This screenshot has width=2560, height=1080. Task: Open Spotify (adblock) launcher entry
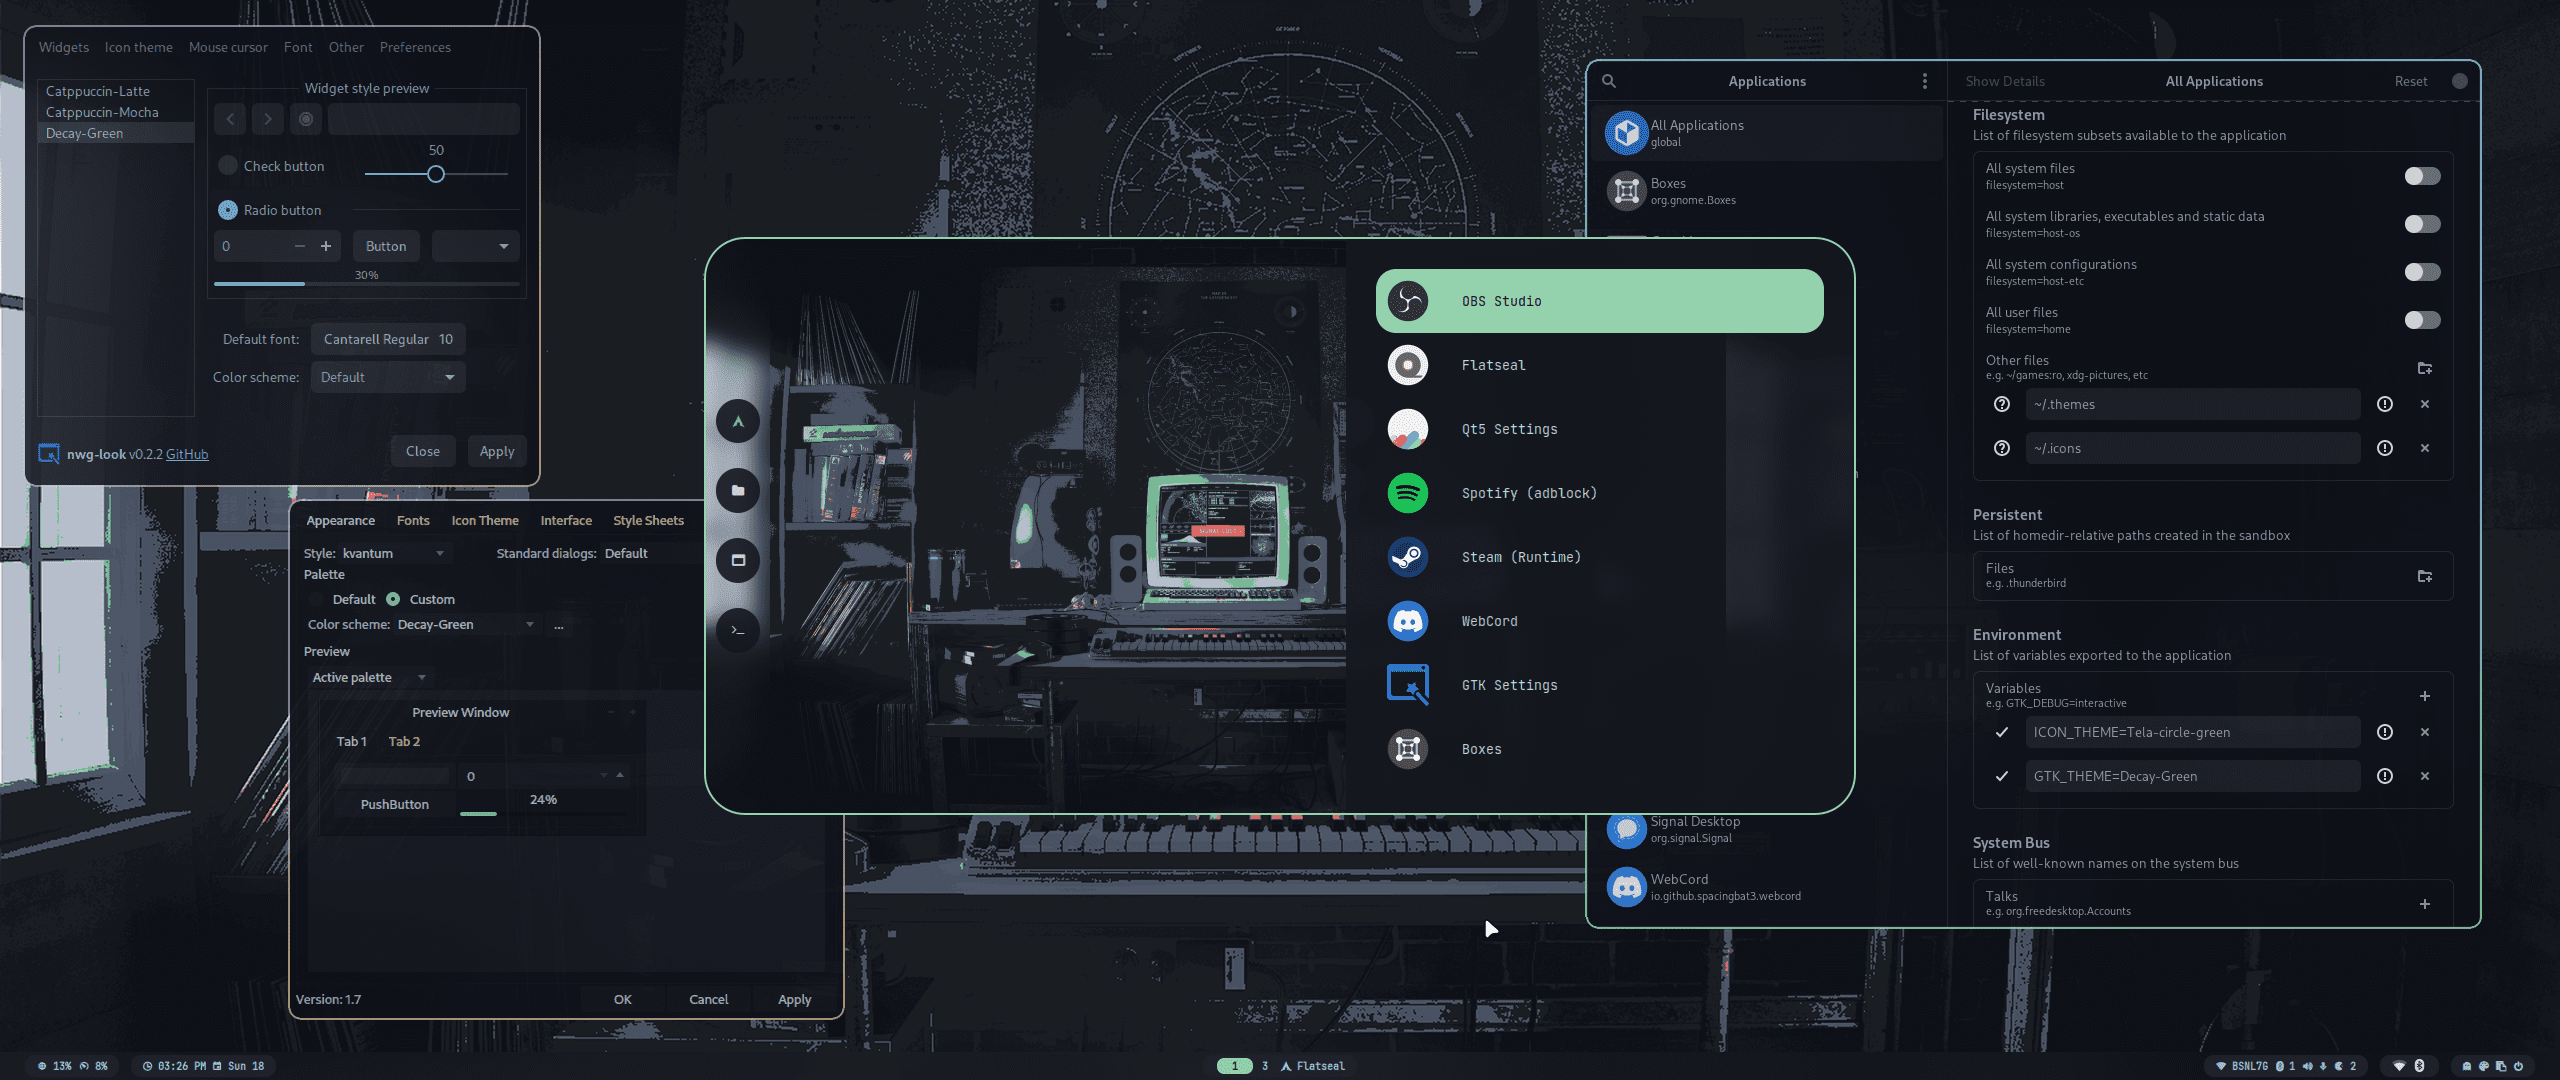point(1528,493)
